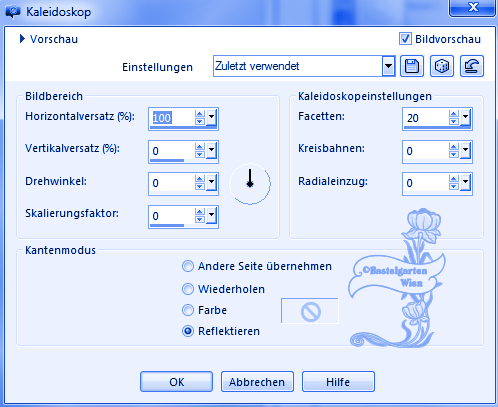Screen dimensions: 498x407
Task: Click the disabled Farbe color swatch
Action: click(310, 311)
